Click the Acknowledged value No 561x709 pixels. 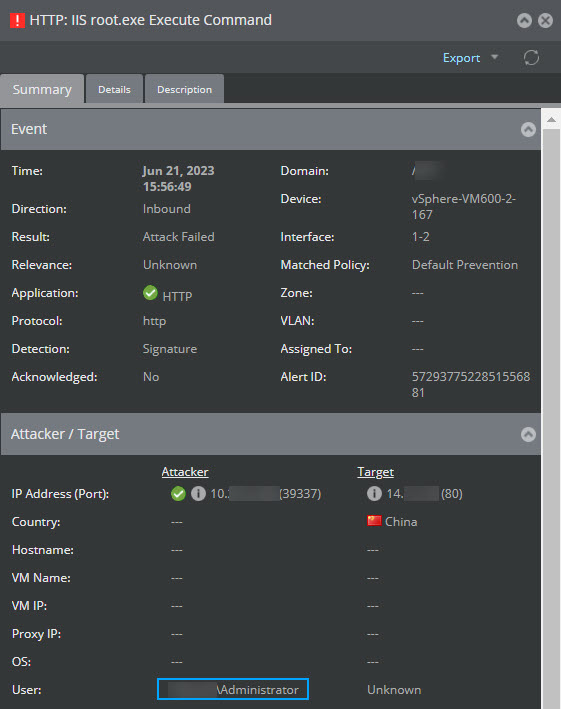(151, 377)
